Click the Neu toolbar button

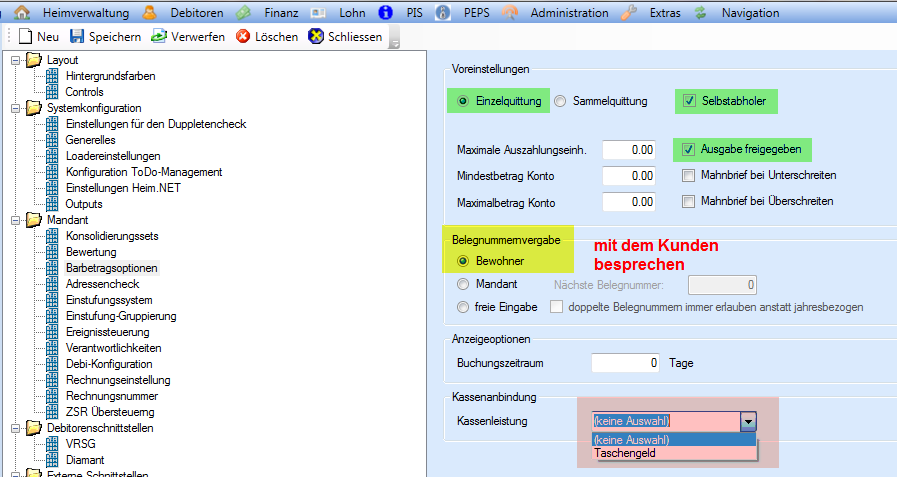click(39, 37)
